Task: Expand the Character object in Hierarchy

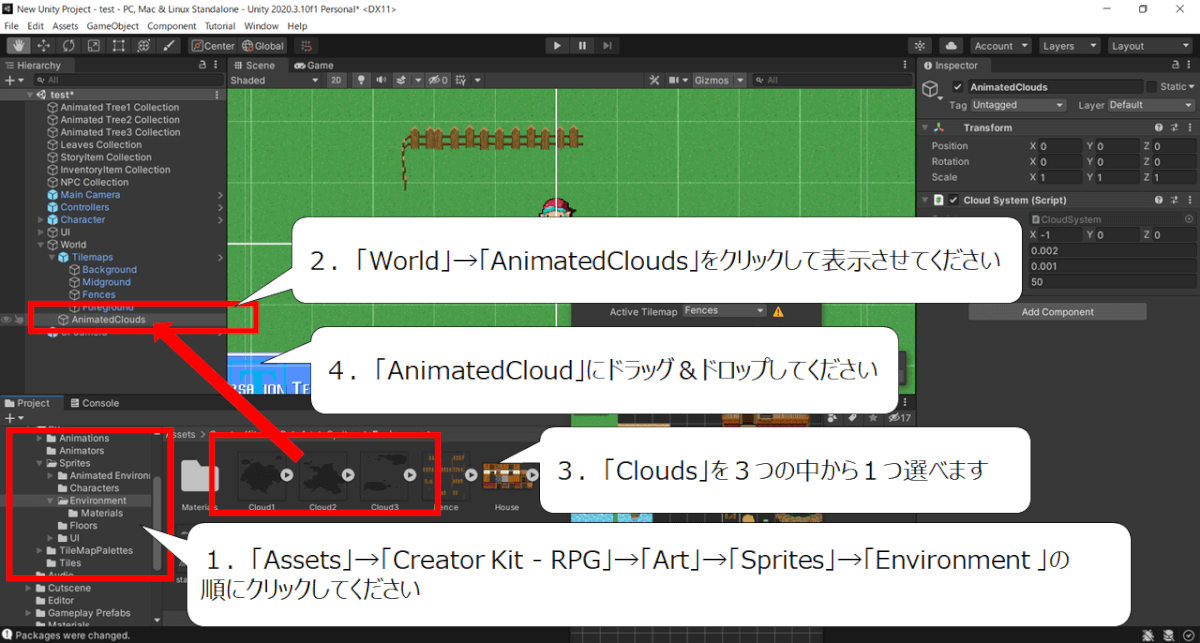Action: (x=41, y=220)
